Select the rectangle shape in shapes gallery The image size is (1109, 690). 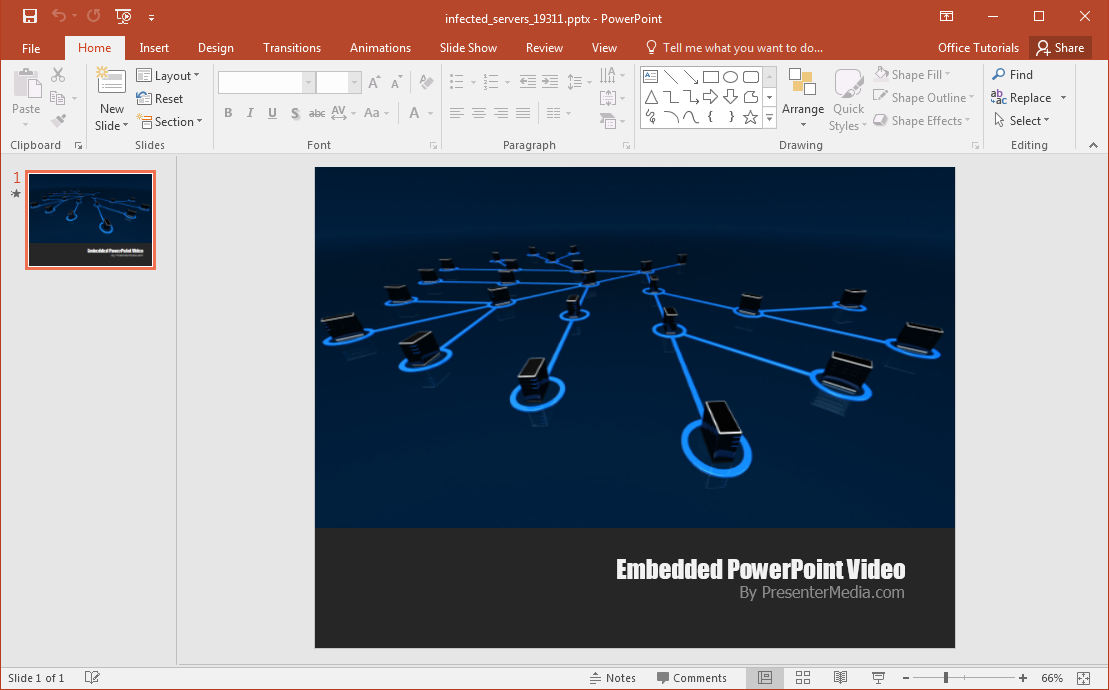coord(710,77)
